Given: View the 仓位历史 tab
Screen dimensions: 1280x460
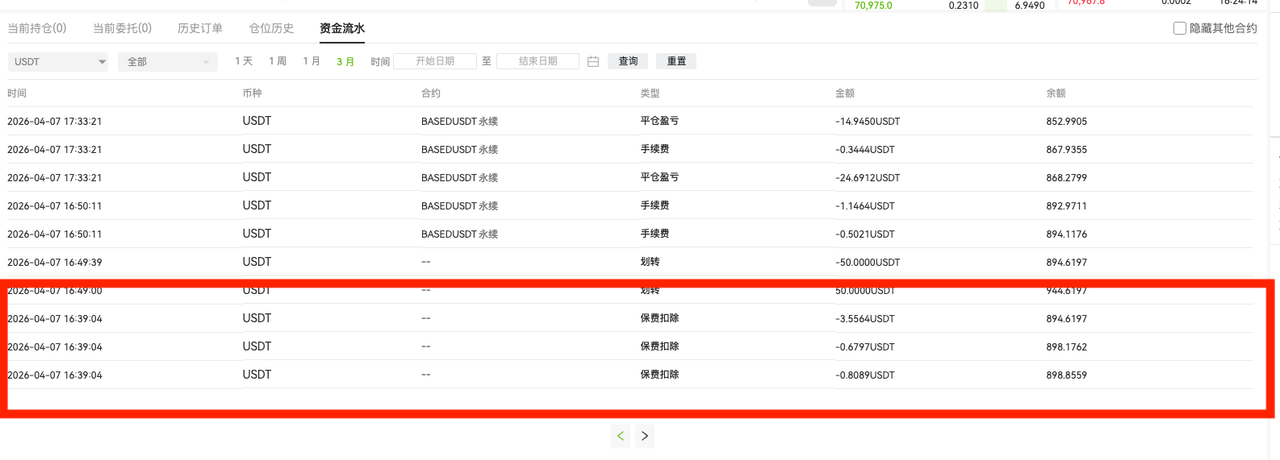Looking at the screenshot, I should point(271,28).
